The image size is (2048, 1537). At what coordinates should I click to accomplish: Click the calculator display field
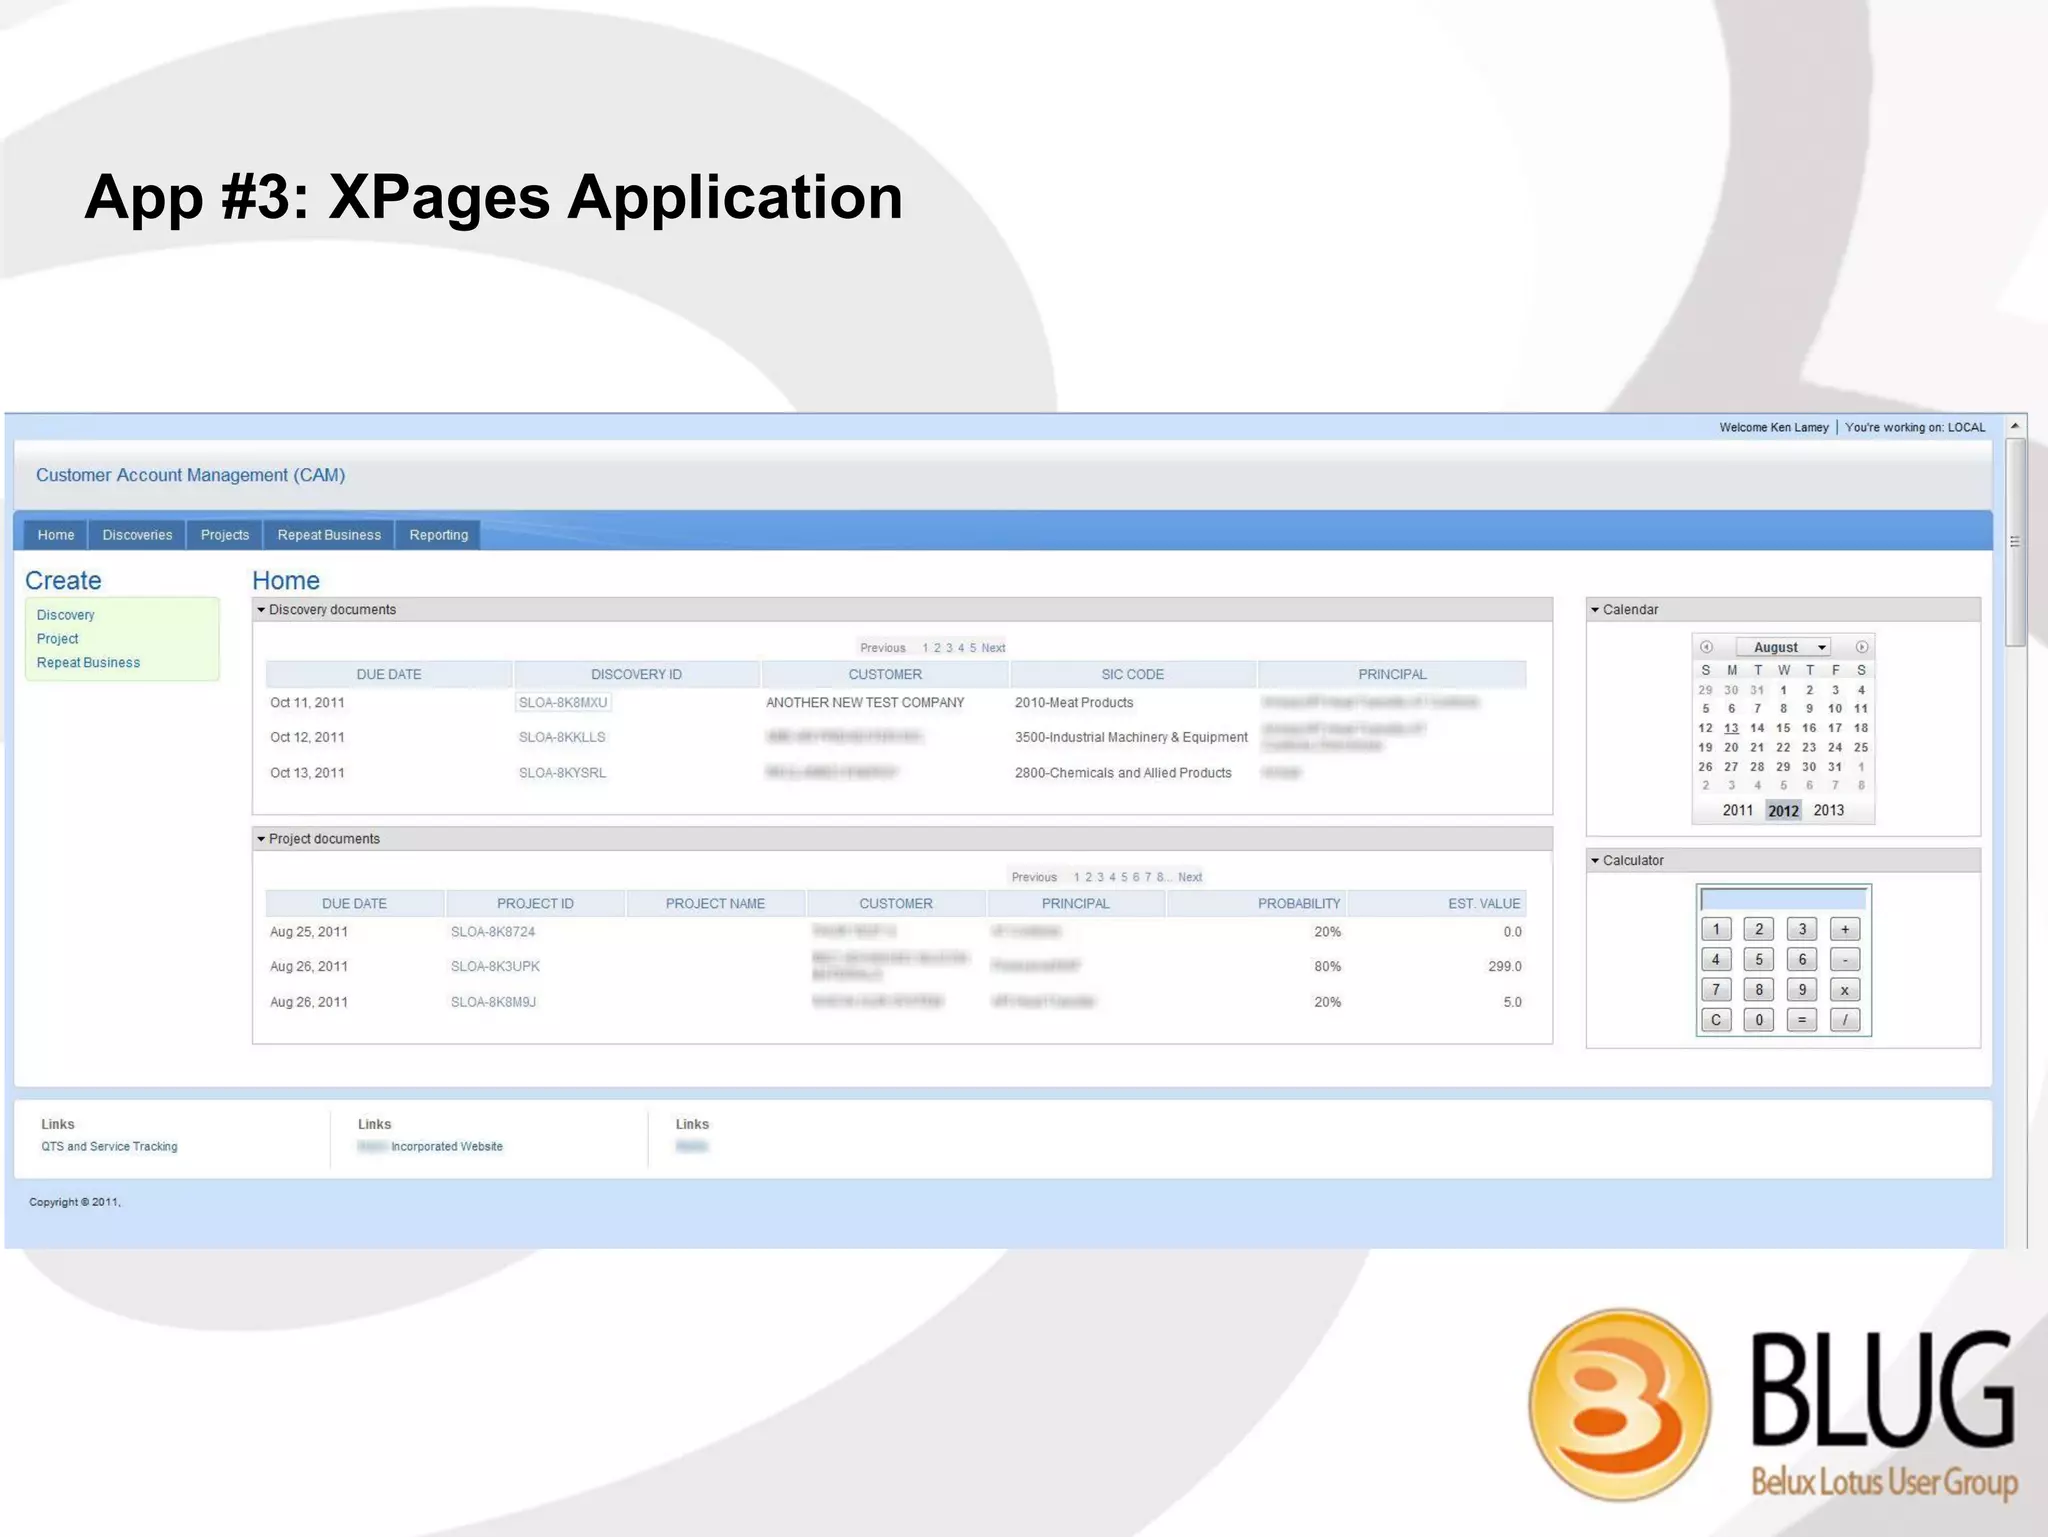[1783, 899]
